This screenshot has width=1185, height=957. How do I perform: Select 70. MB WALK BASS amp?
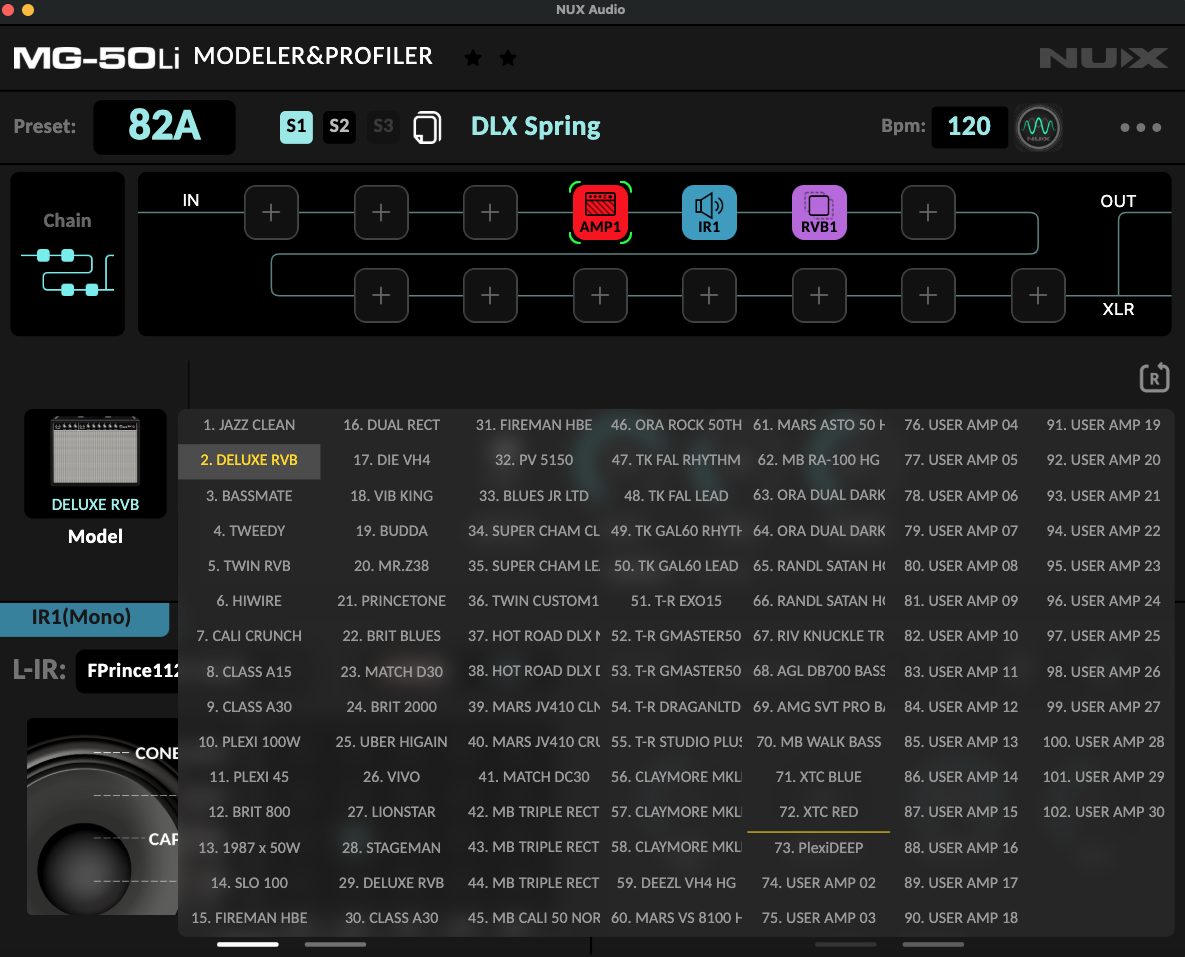(818, 742)
